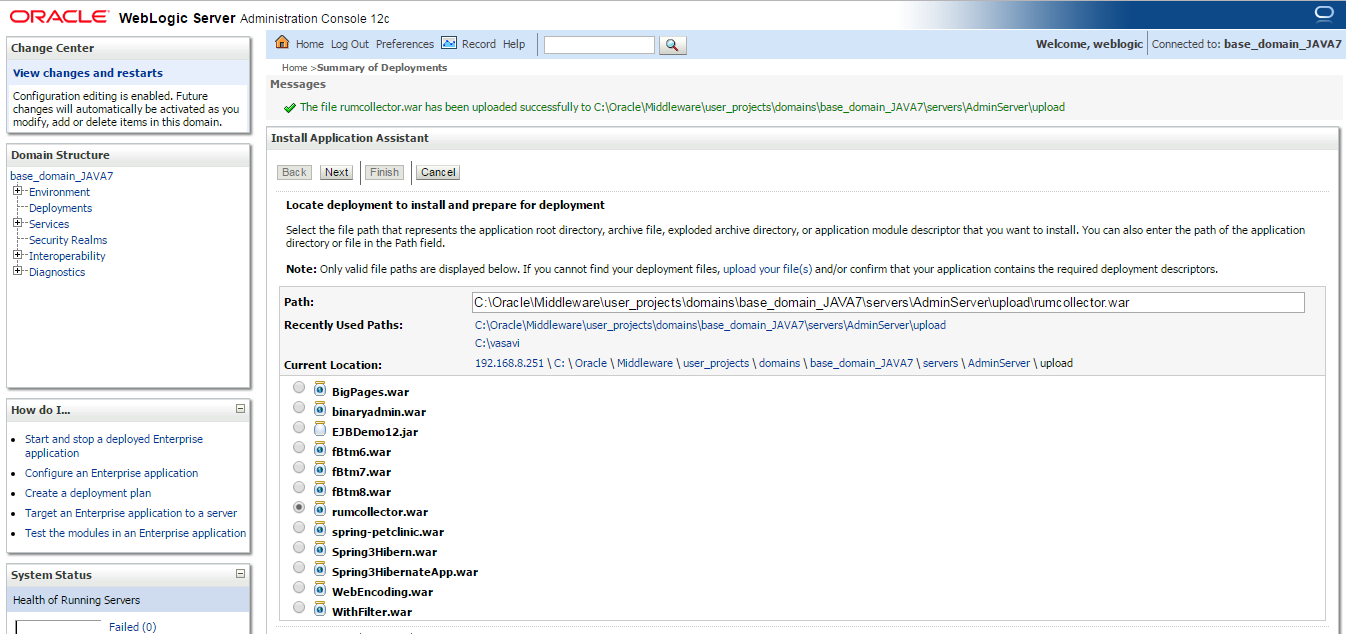Select the rumcollector.war radio button
Screen dimensions: 1346x634
click(299, 508)
